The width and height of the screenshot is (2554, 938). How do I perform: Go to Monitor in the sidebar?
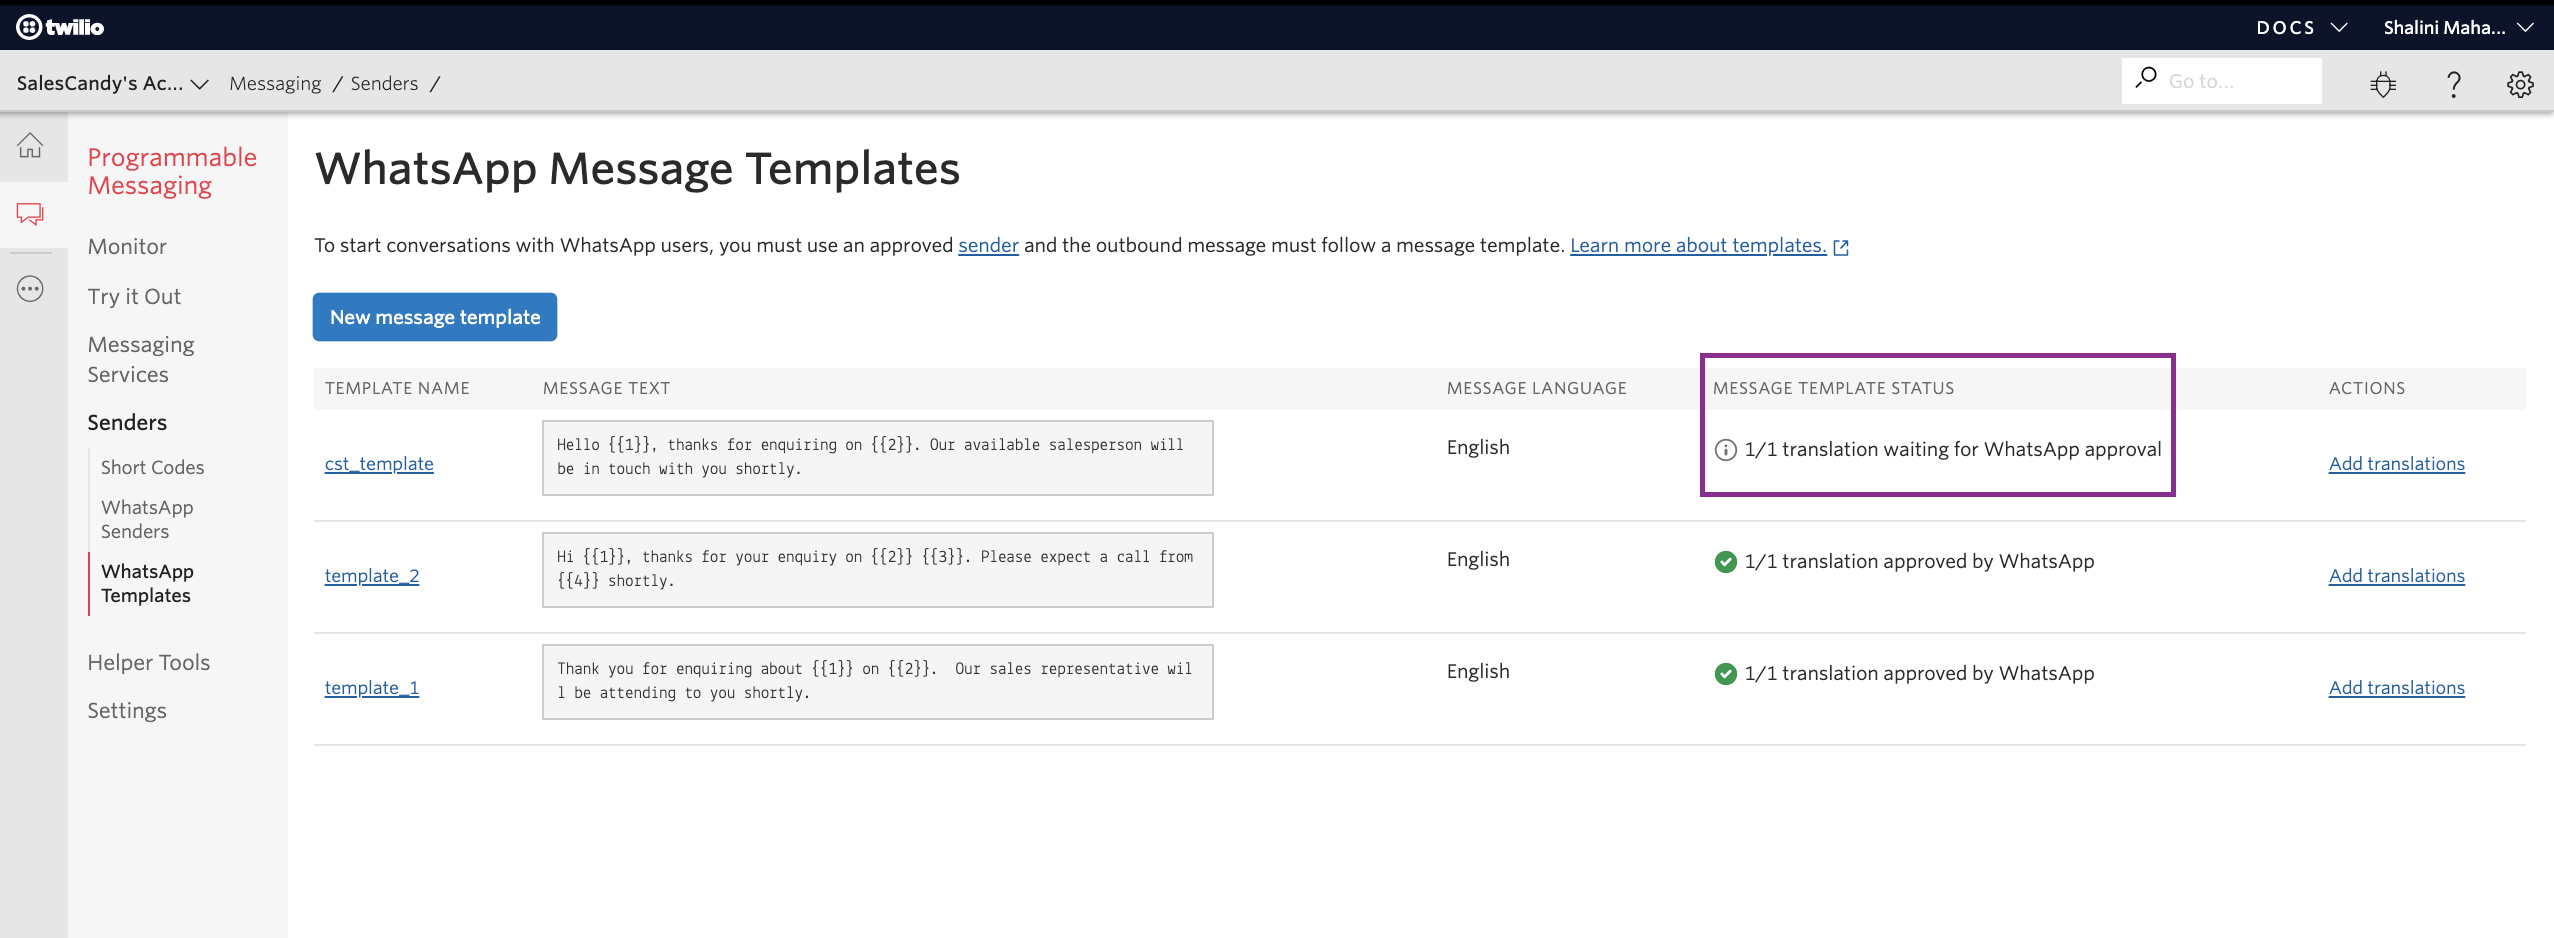coord(127,246)
